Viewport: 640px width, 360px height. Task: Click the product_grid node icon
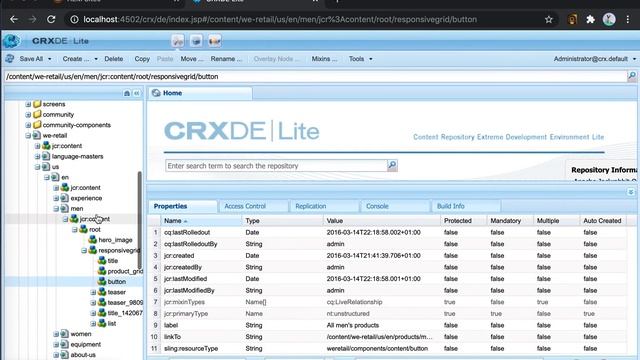pyautogui.click(x=102, y=271)
